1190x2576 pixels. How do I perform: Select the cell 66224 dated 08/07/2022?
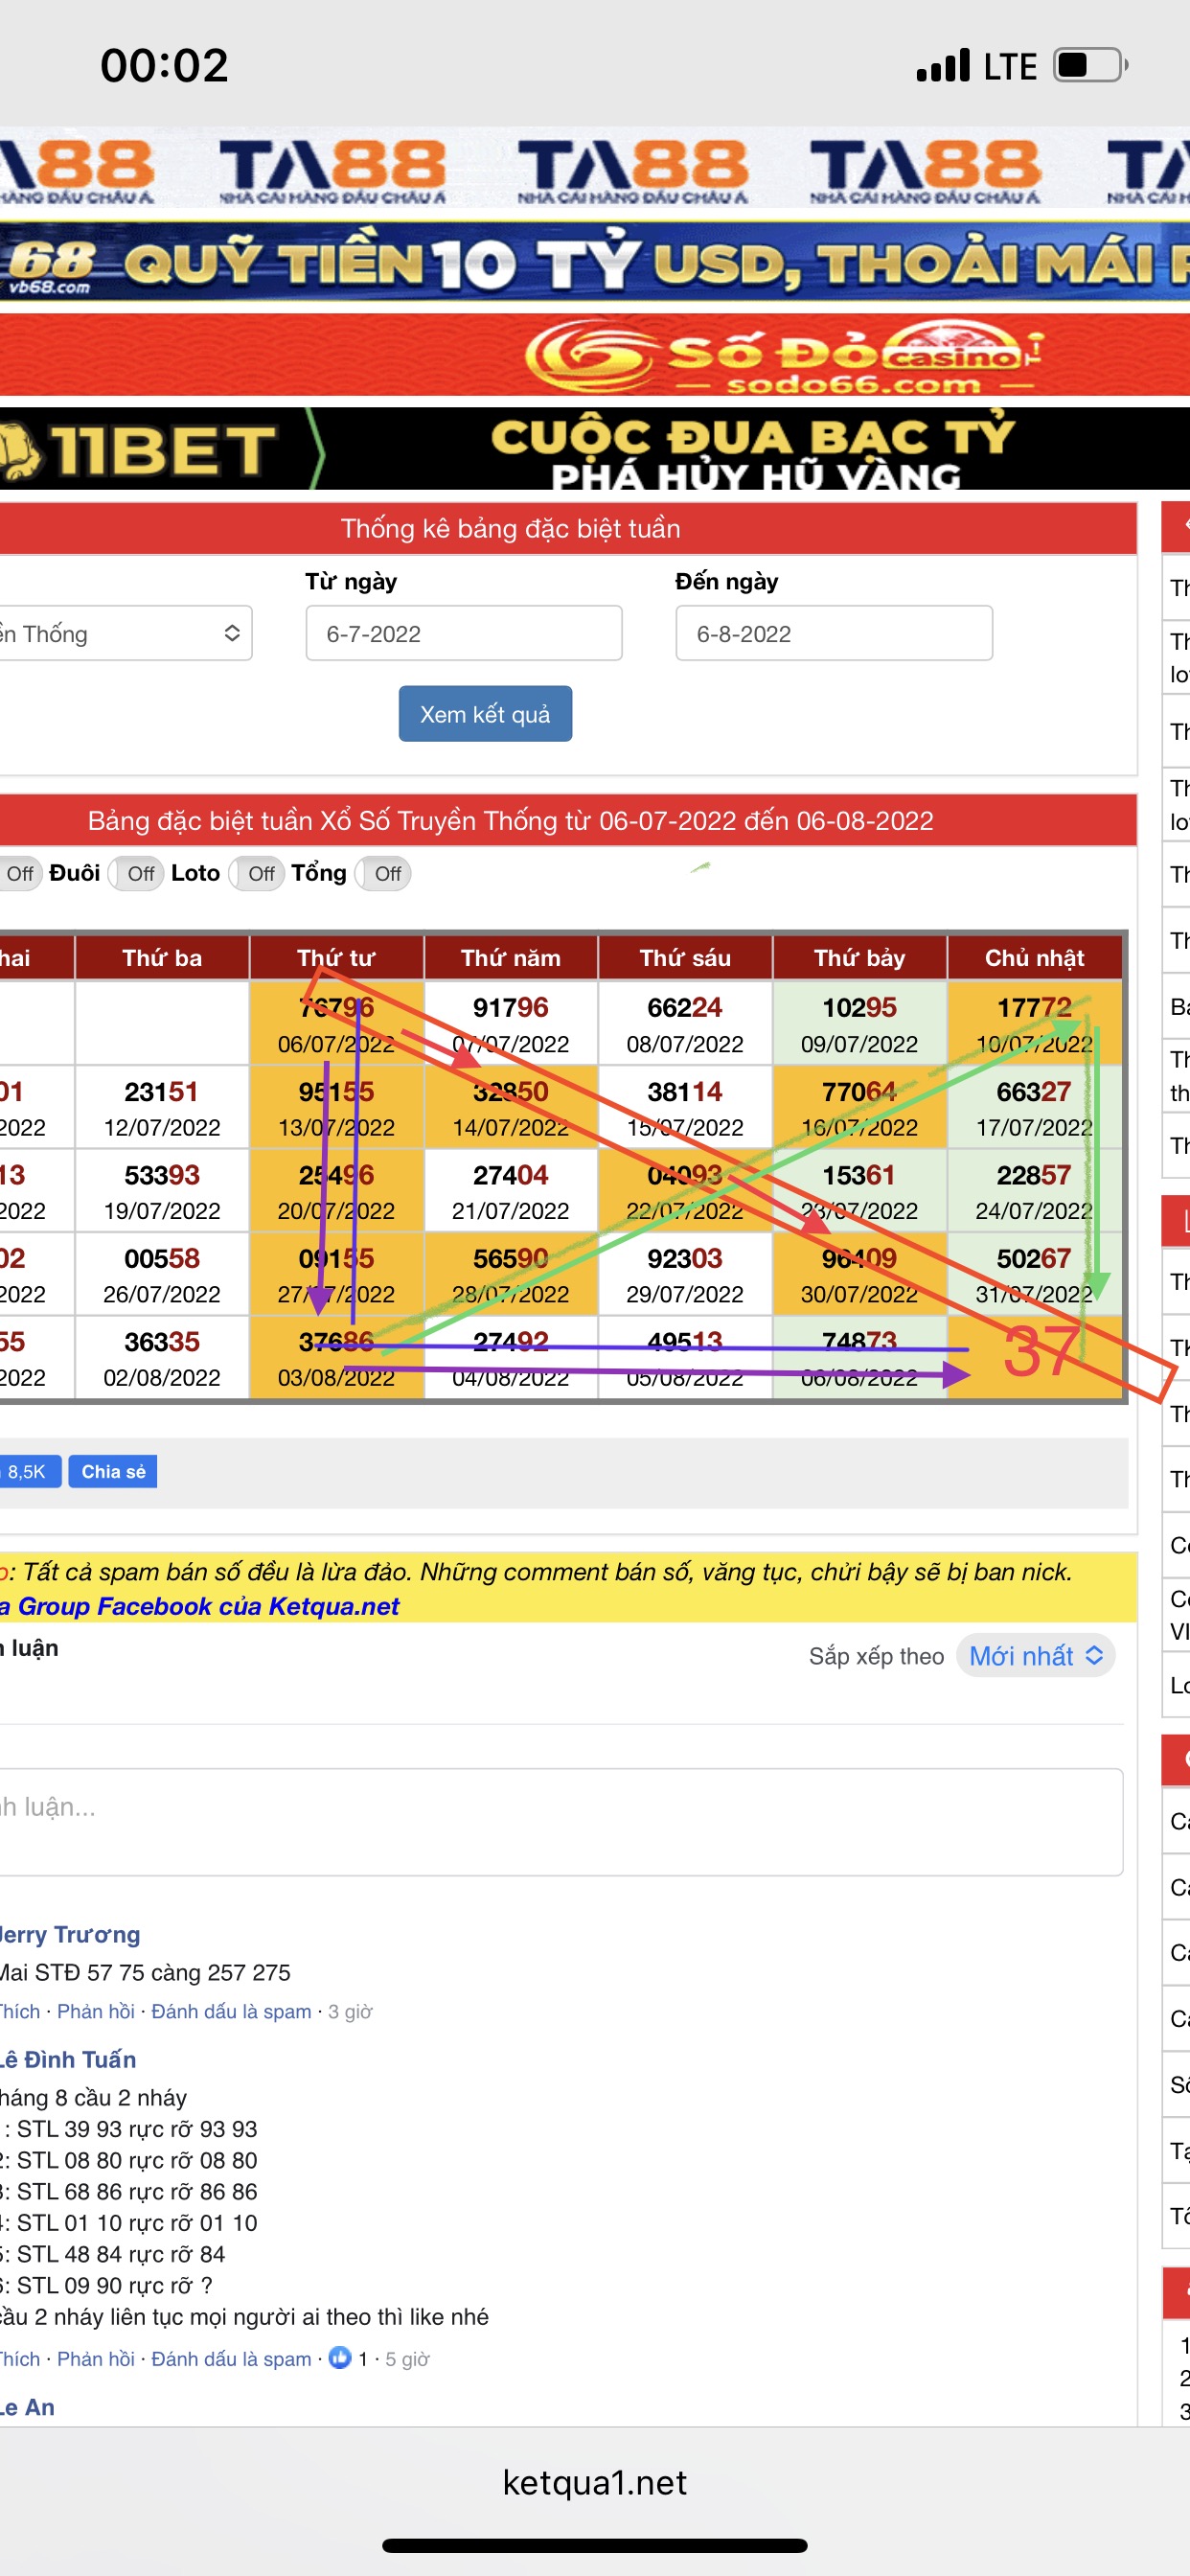pyautogui.click(x=685, y=1024)
